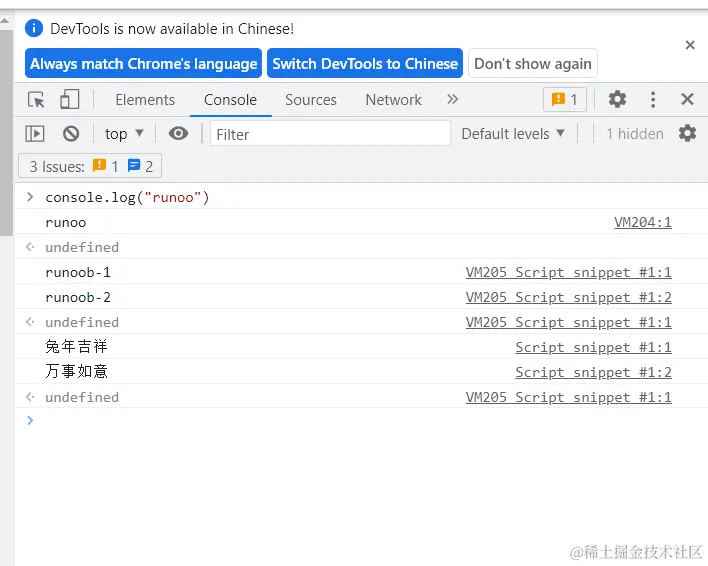708x566 pixels.
Task: Open console settings gear beside 1 hidden
Action: [x=687, y=133]
